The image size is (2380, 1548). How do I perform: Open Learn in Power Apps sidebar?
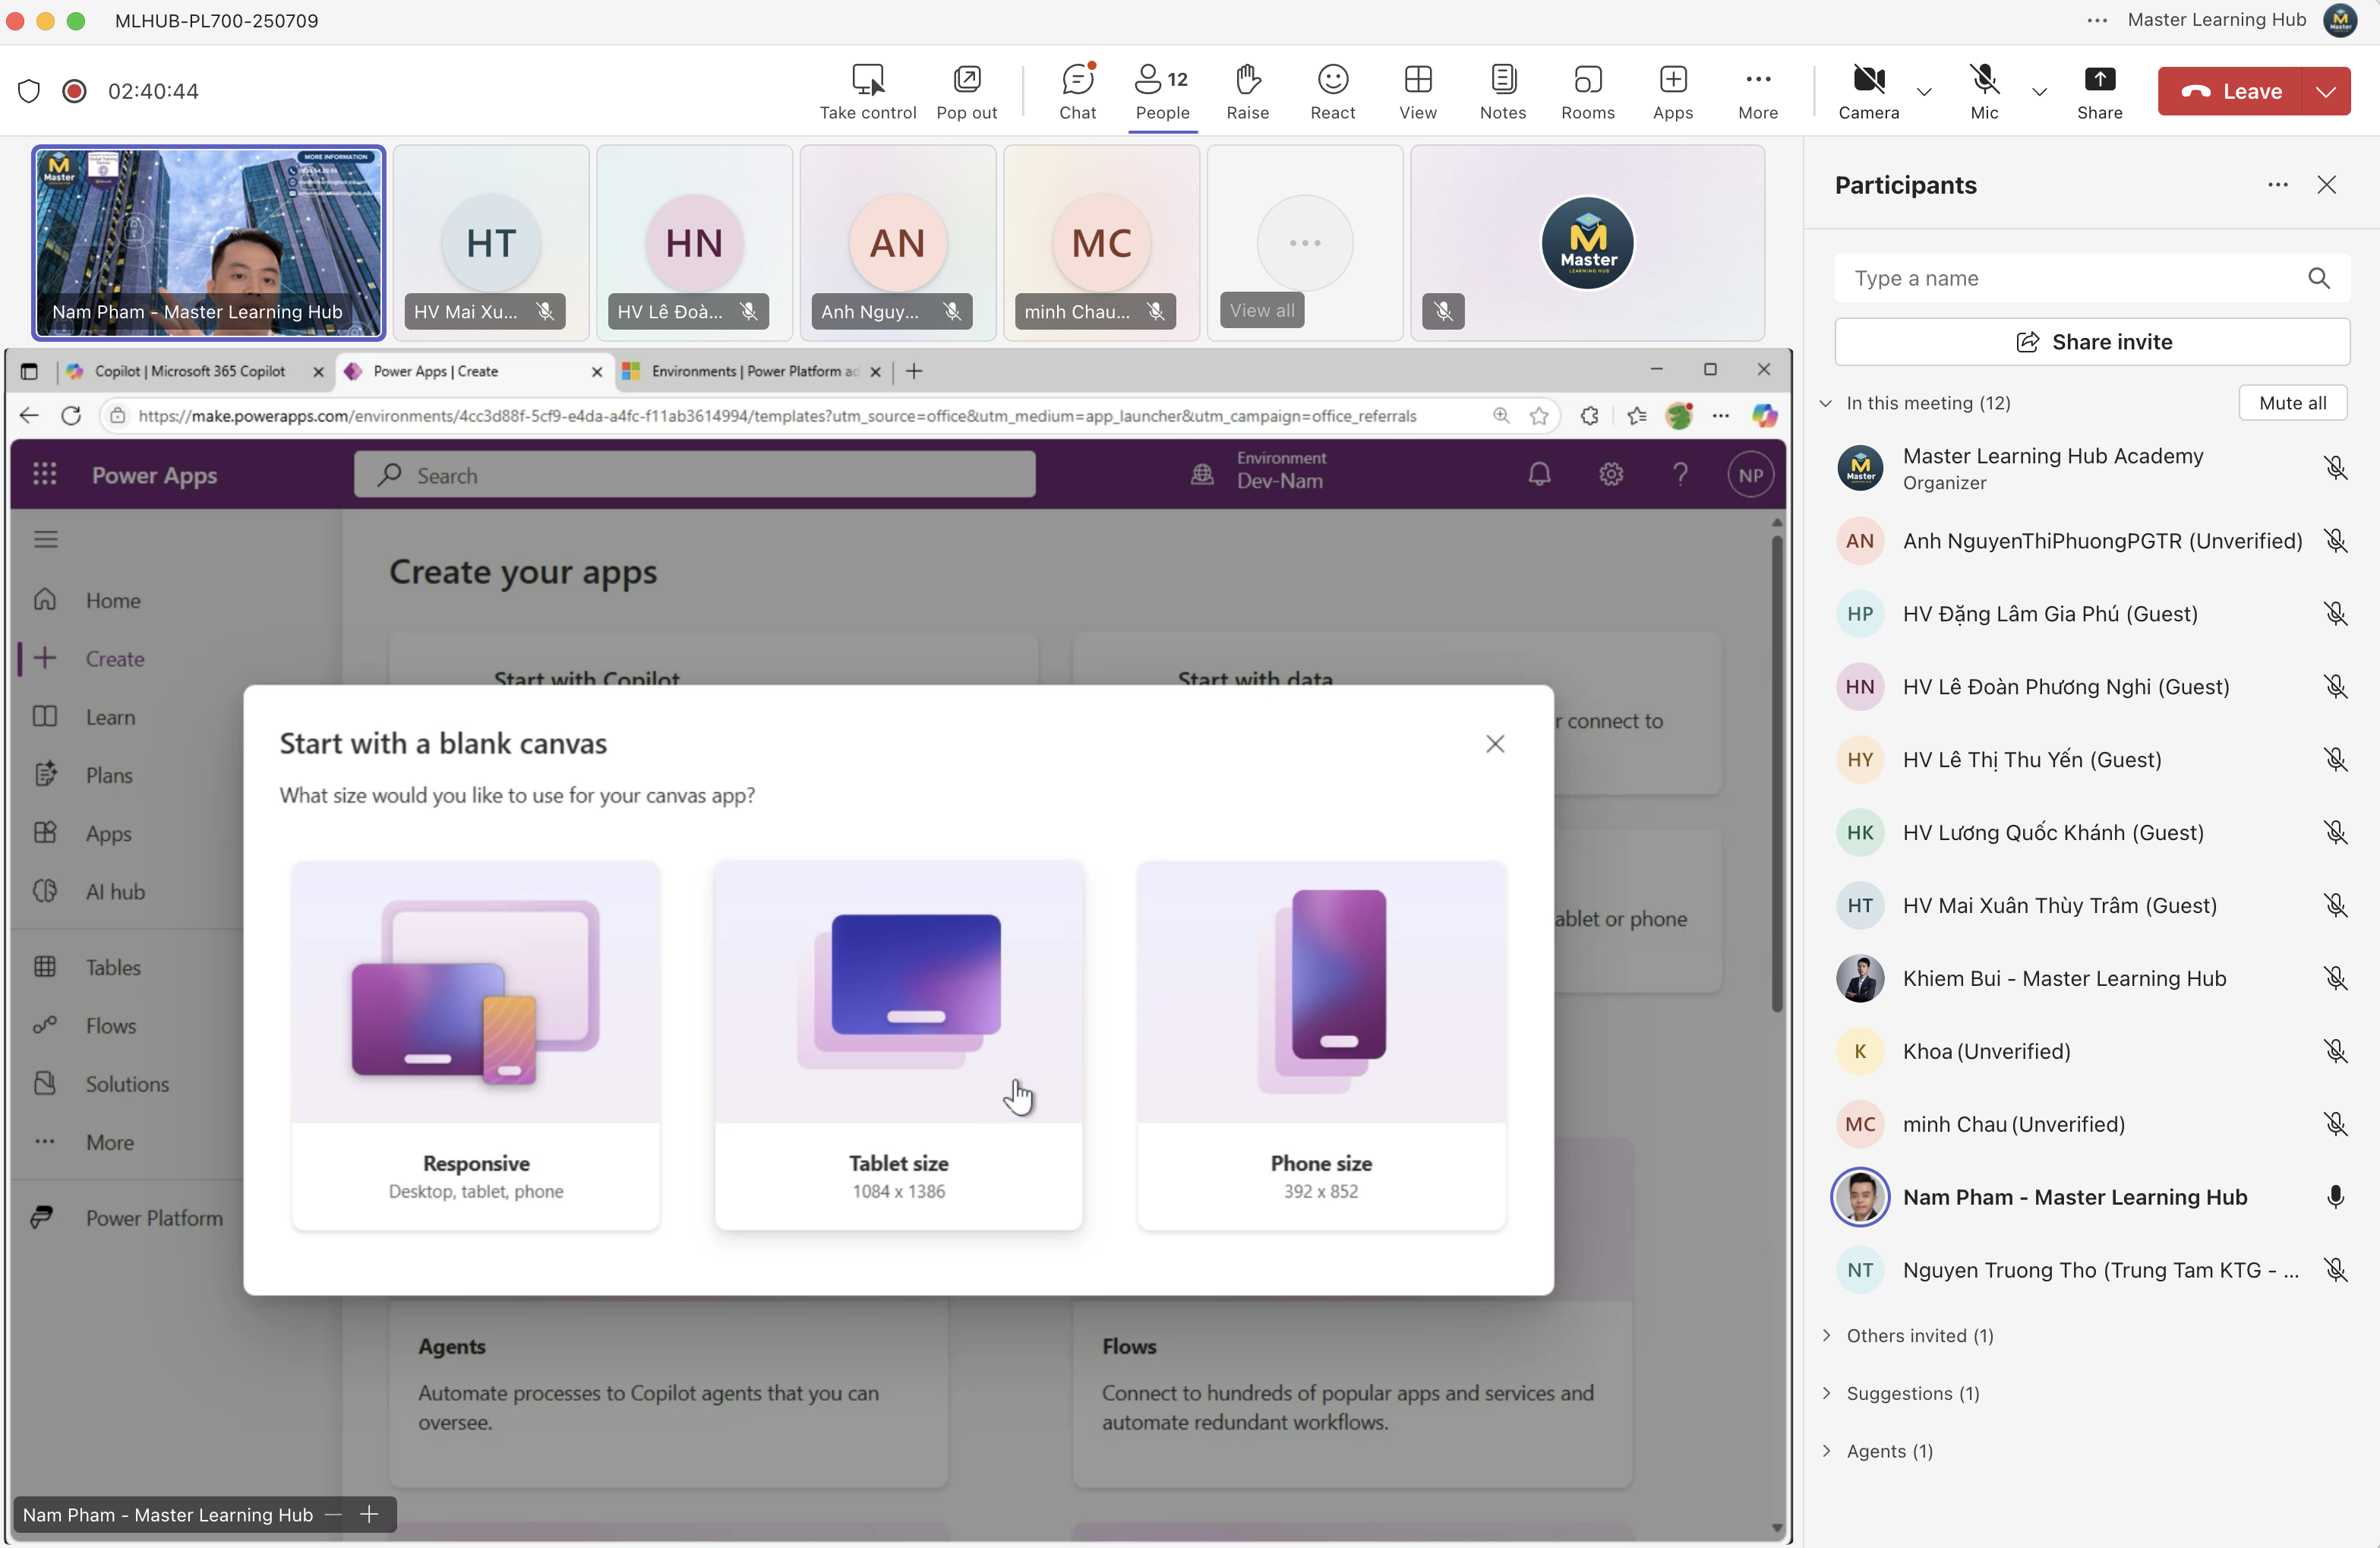(x=110, y=717)
